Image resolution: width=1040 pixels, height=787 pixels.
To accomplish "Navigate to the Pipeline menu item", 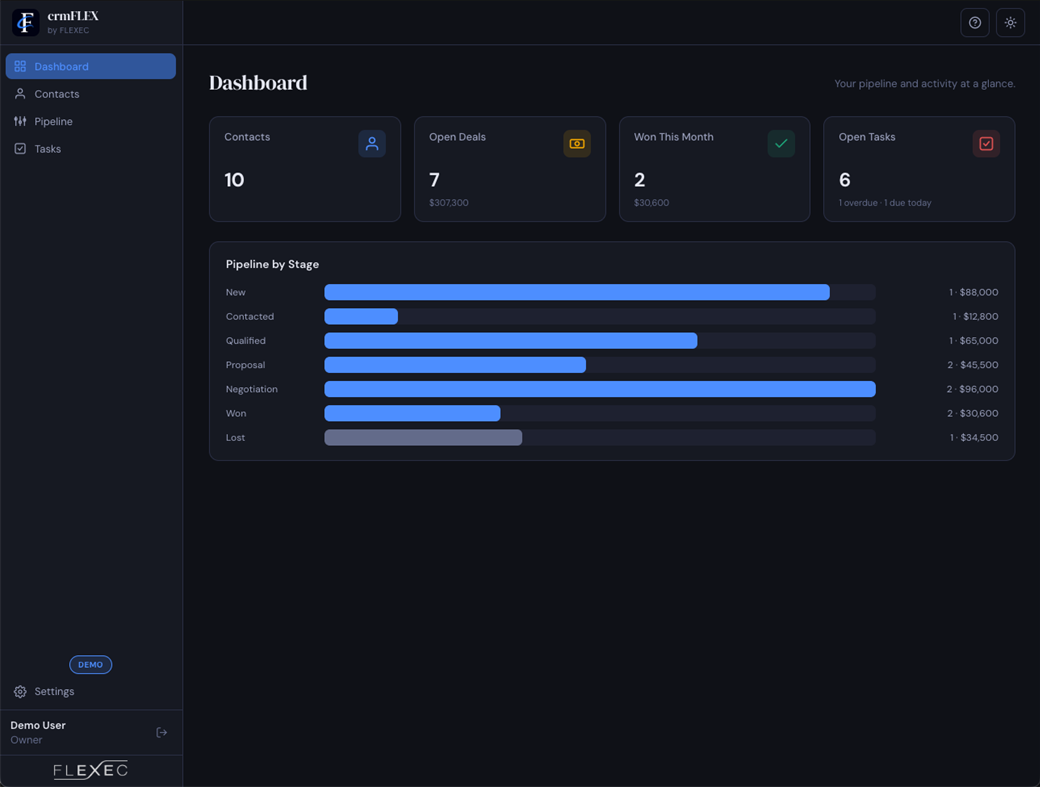I will (91, 121).
